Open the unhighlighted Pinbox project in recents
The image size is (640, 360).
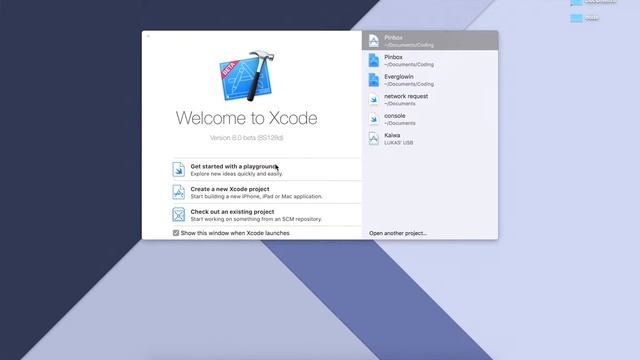(430, 60)
